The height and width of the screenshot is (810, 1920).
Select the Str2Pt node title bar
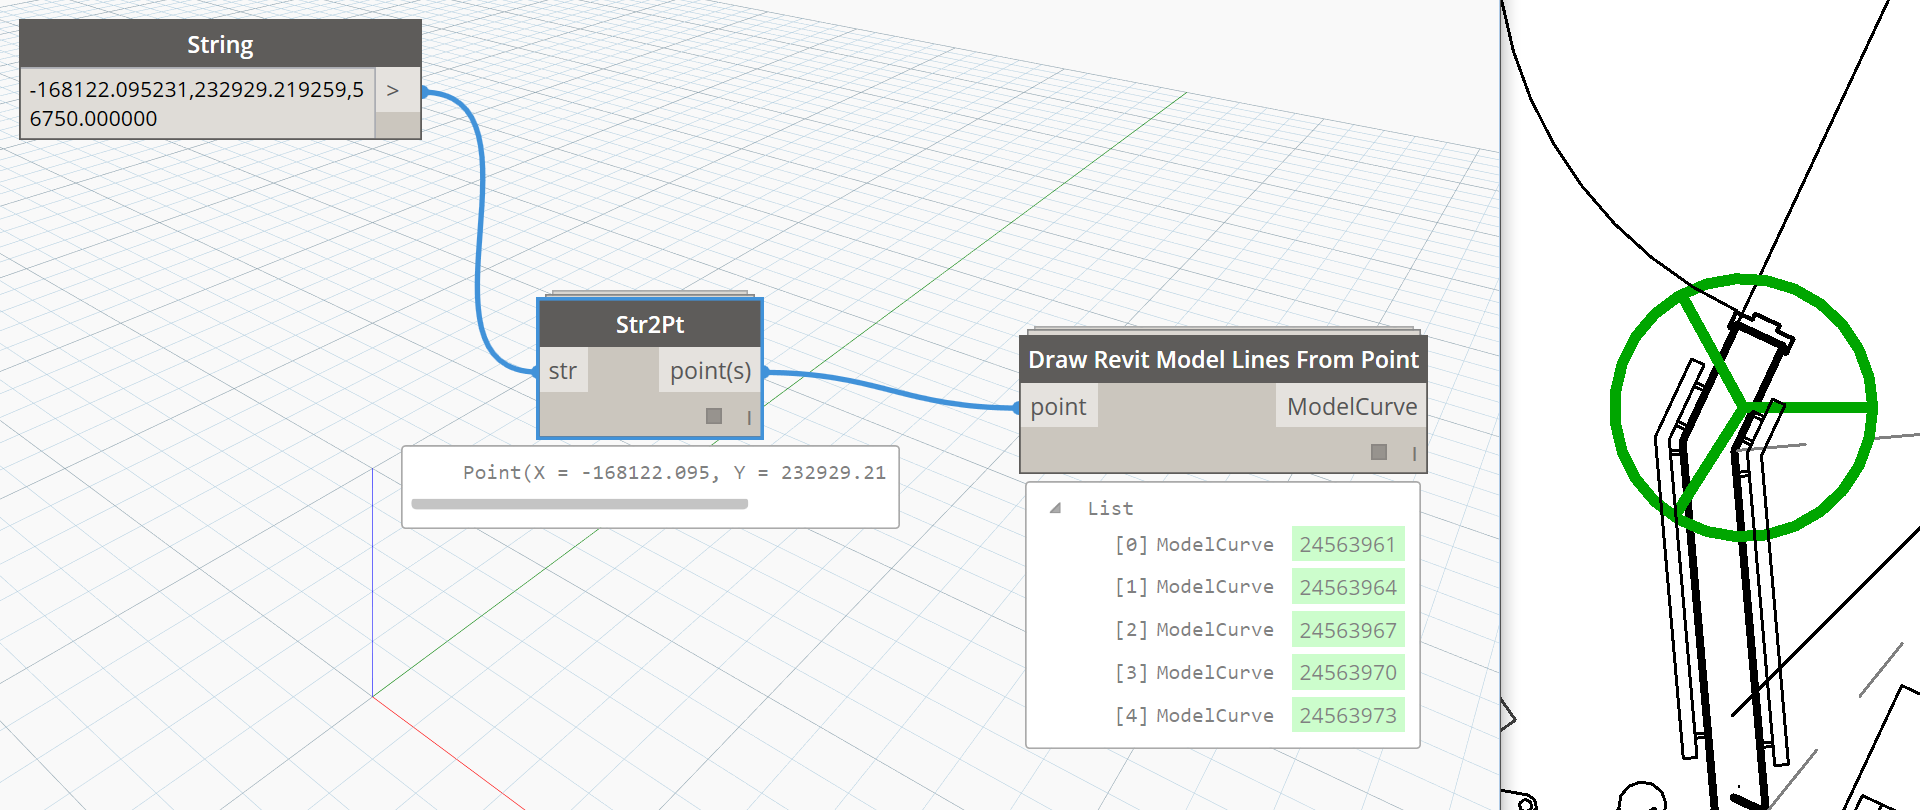[x=650, y=325]
